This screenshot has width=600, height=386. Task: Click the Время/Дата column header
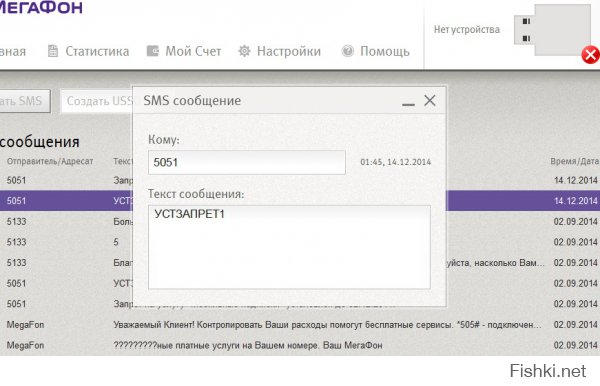[x=574, y=161]
